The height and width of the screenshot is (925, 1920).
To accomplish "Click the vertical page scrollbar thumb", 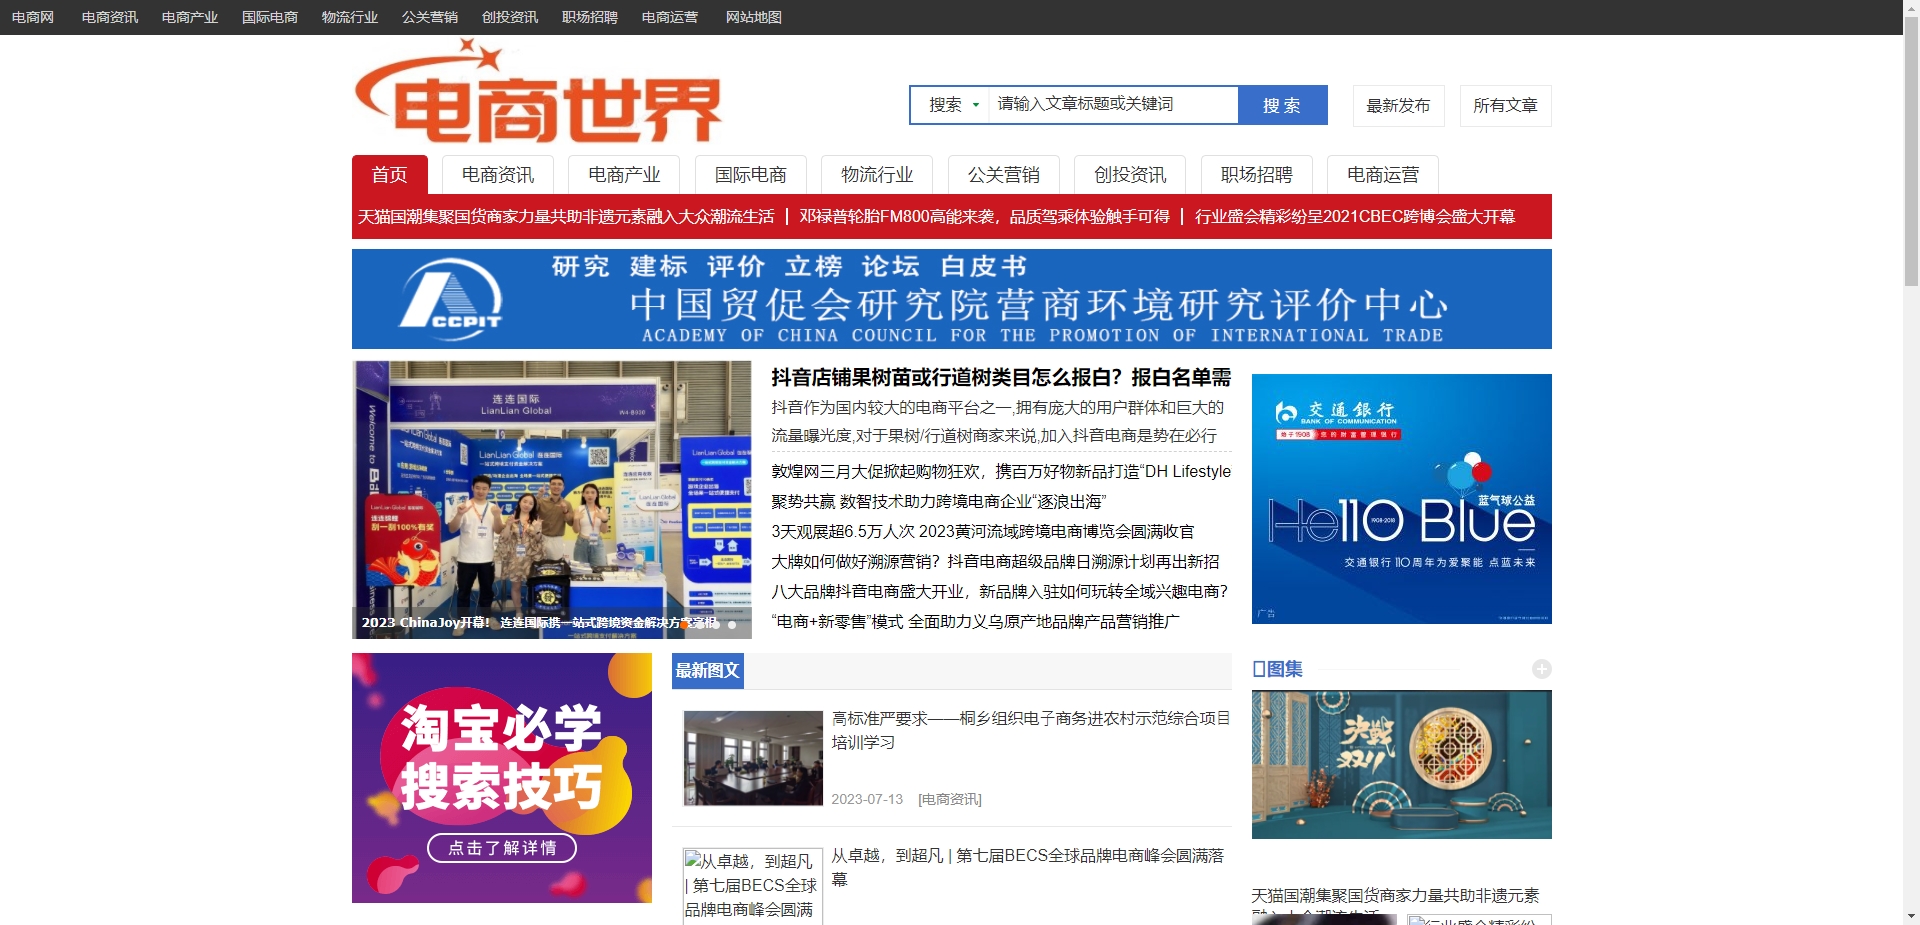I will 1911,150.
